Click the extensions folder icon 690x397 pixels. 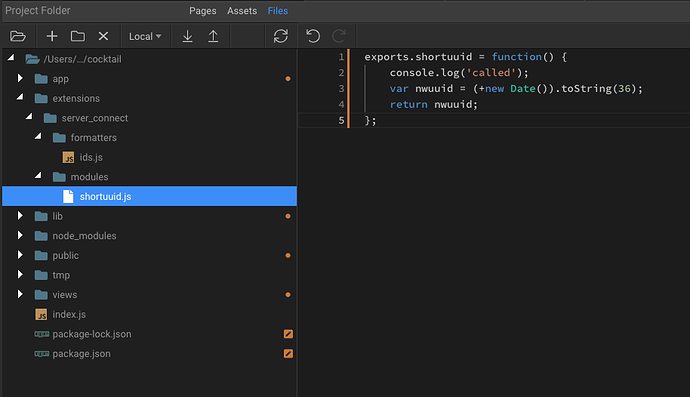41,98
